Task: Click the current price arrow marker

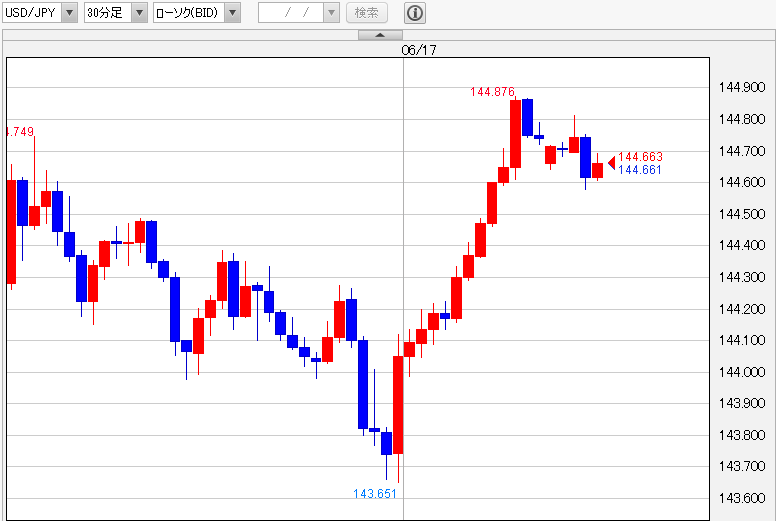Action: pos(612,162)
